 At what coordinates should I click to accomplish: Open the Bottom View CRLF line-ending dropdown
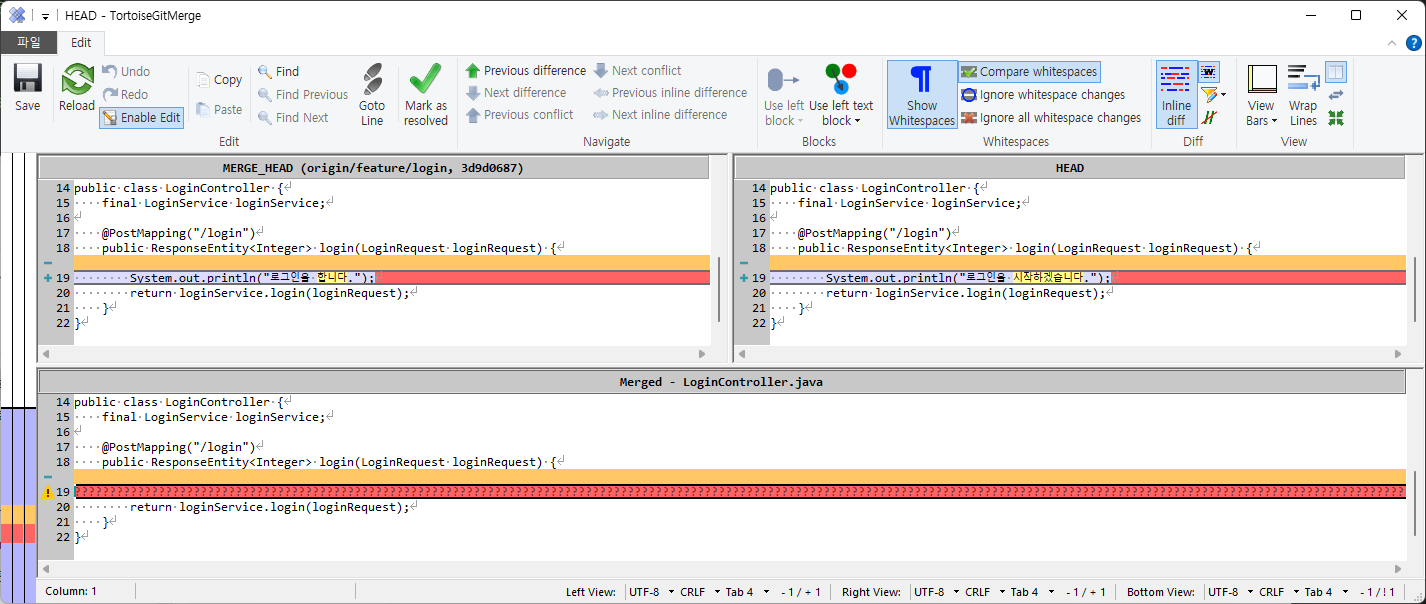(x=1278, y=592)
